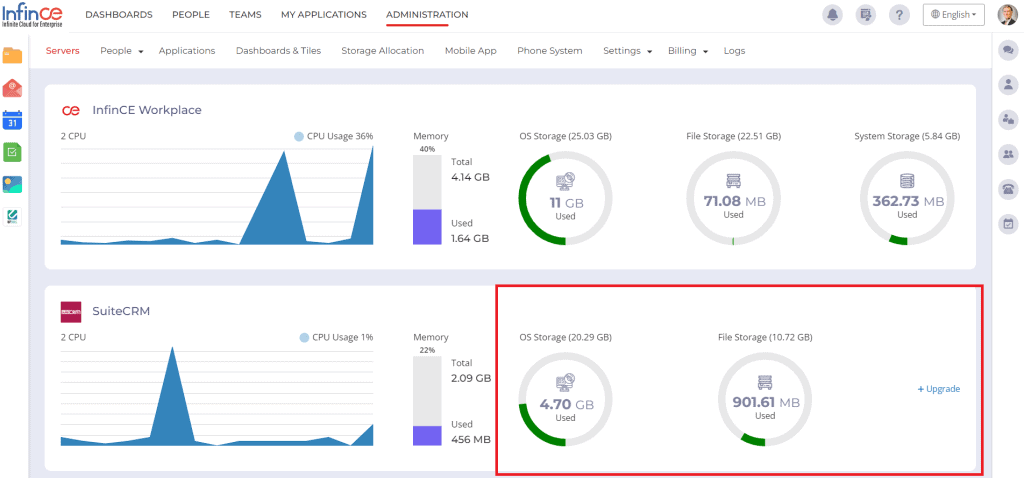Select the Servers tab
The width and height of the screenshot is (1024, 478).
coord(63,51)
